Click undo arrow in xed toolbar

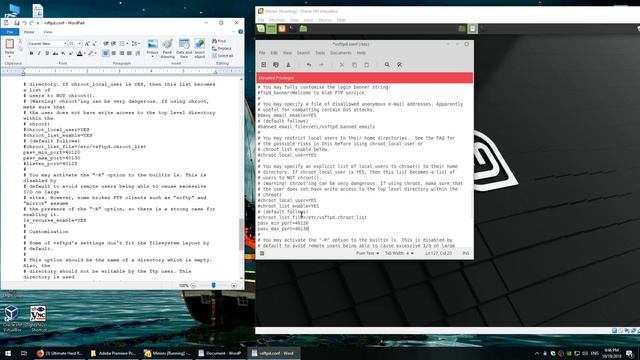(x=309, y=64)
